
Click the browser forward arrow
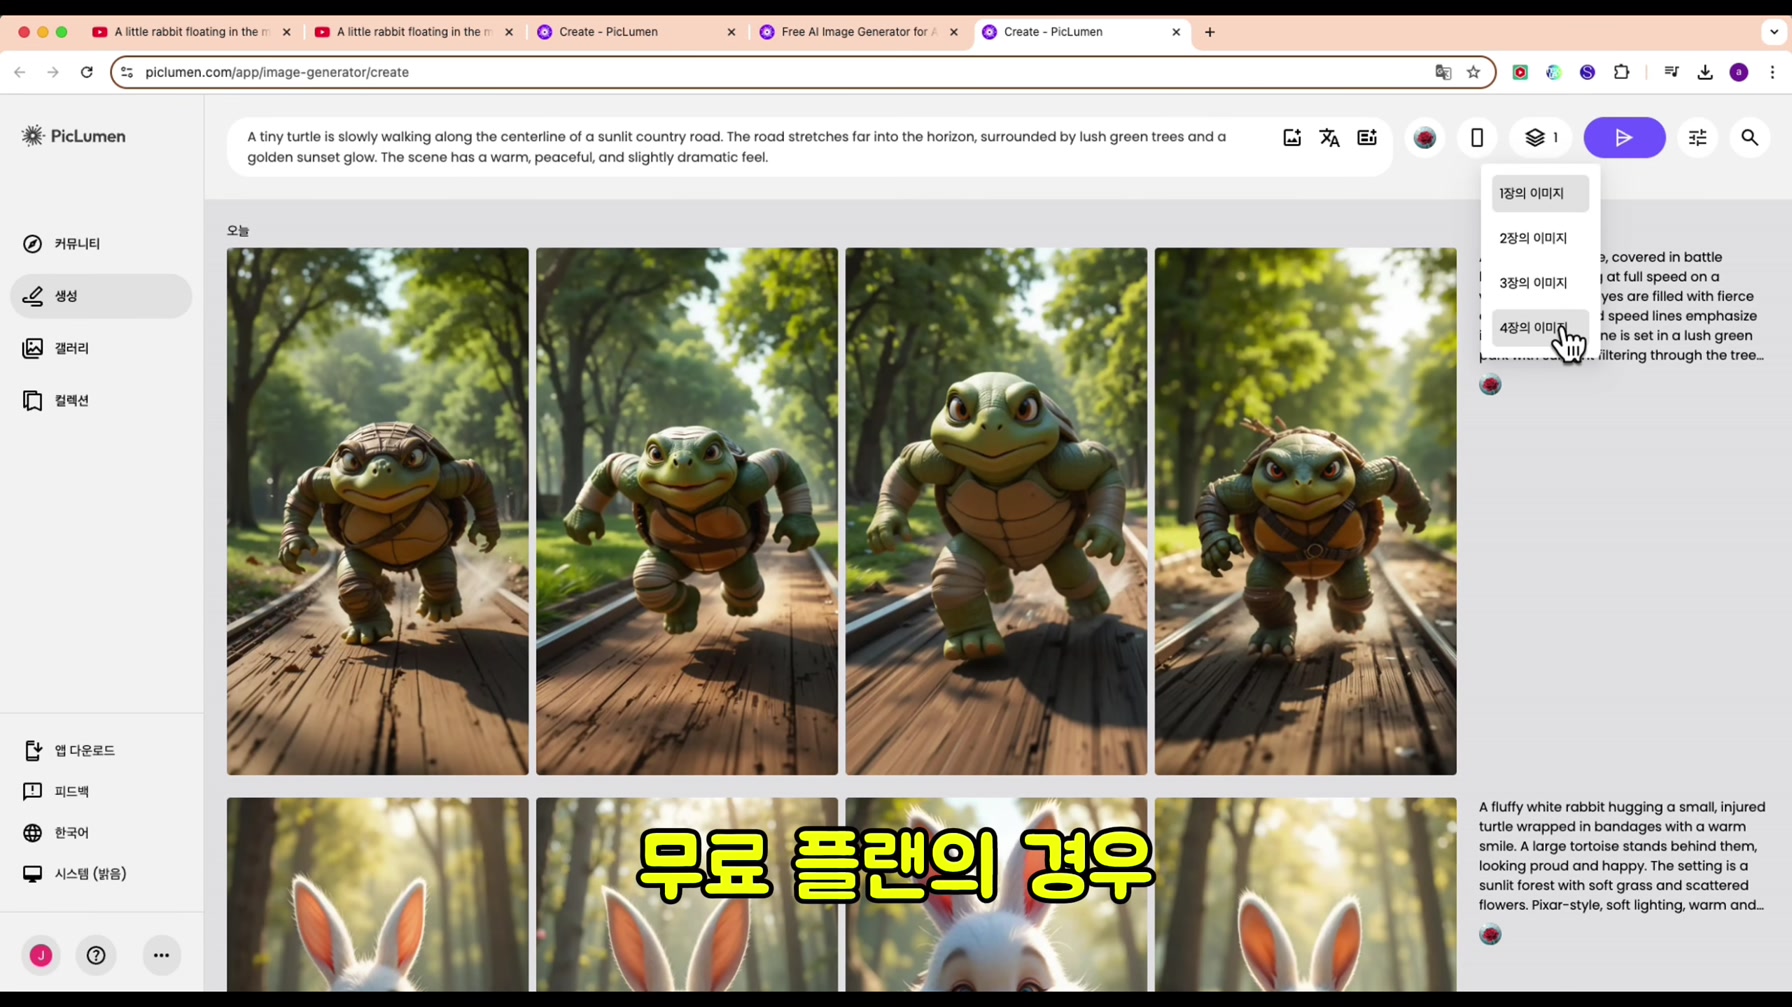(x=53, y=72)
